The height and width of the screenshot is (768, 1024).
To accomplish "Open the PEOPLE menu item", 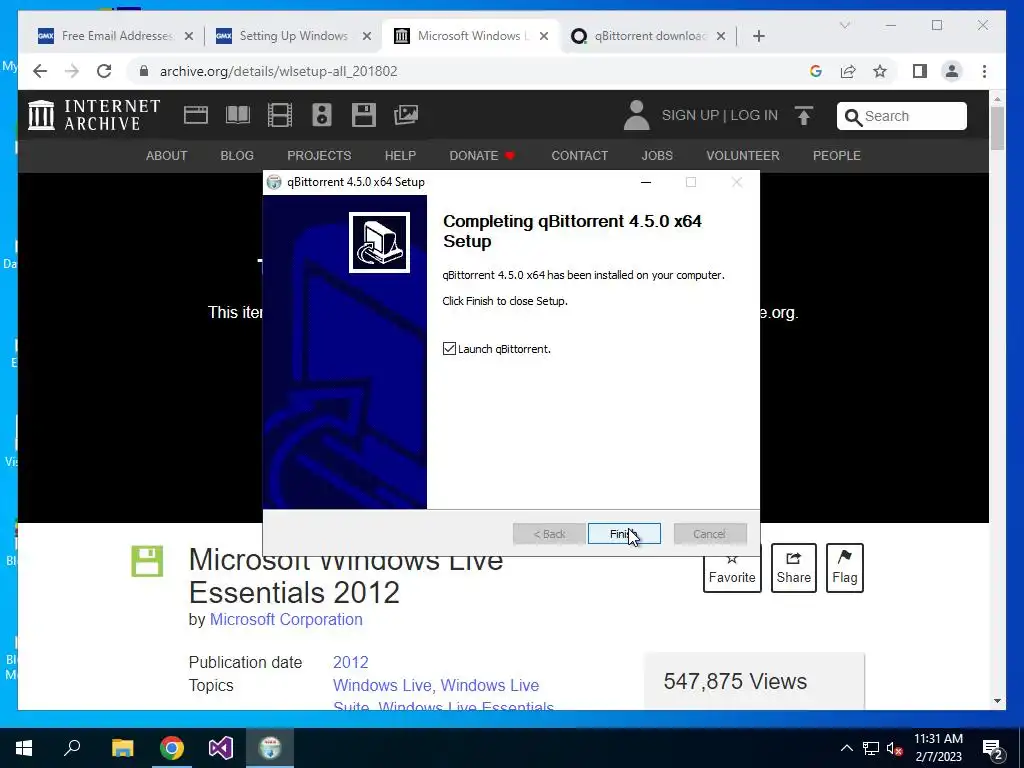I will (837, 155).
